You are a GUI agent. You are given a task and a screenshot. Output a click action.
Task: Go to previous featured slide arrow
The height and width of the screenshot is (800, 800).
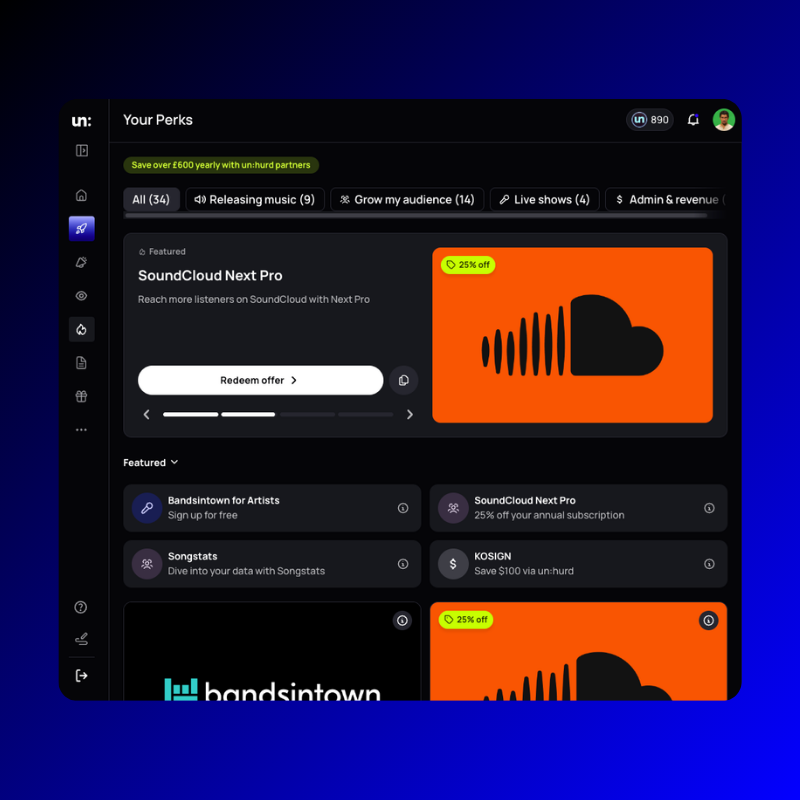(x=147, y=414)
